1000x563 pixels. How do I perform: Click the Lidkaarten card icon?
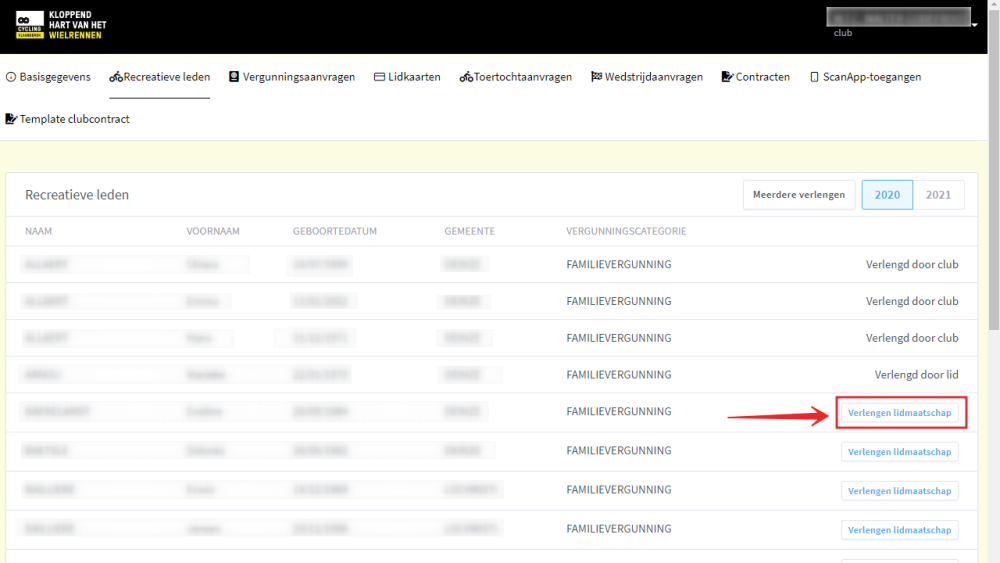[379, 77]
